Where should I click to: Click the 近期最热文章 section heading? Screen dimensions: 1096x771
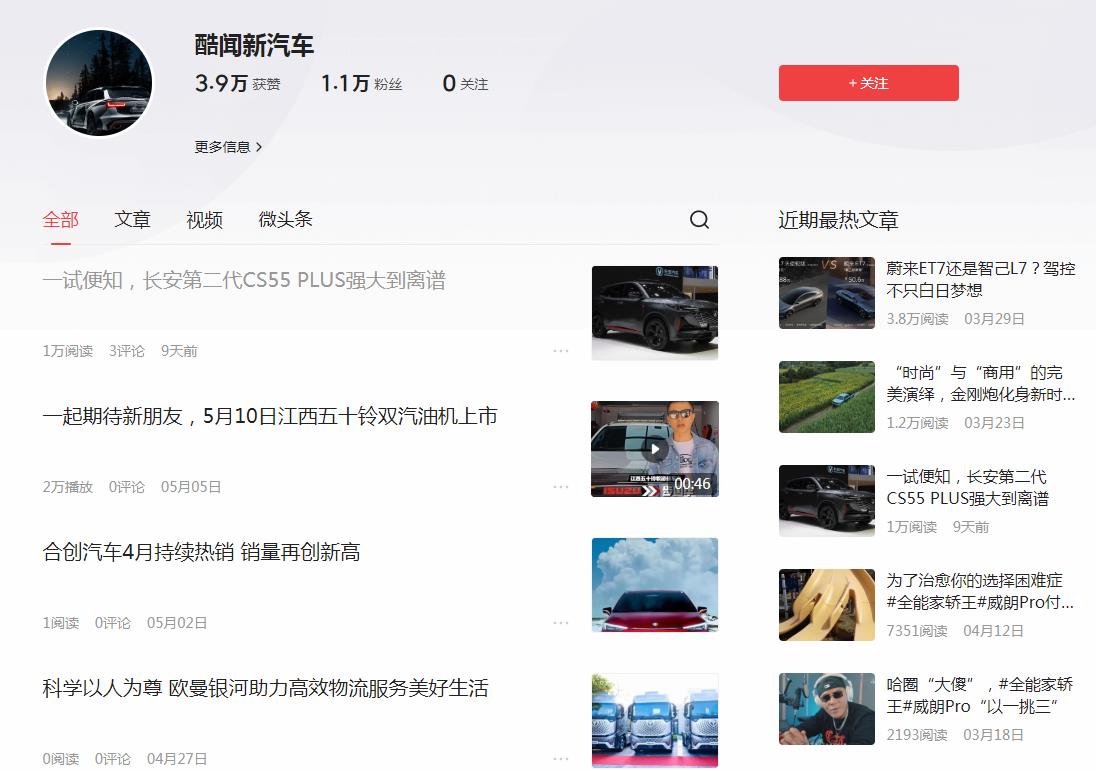(838, 220)
